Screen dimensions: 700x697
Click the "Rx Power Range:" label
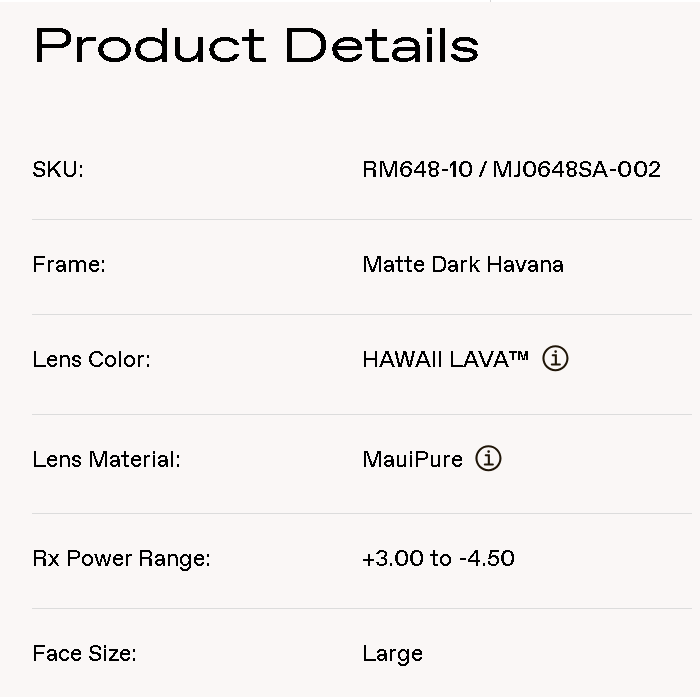tap(121, 559)
